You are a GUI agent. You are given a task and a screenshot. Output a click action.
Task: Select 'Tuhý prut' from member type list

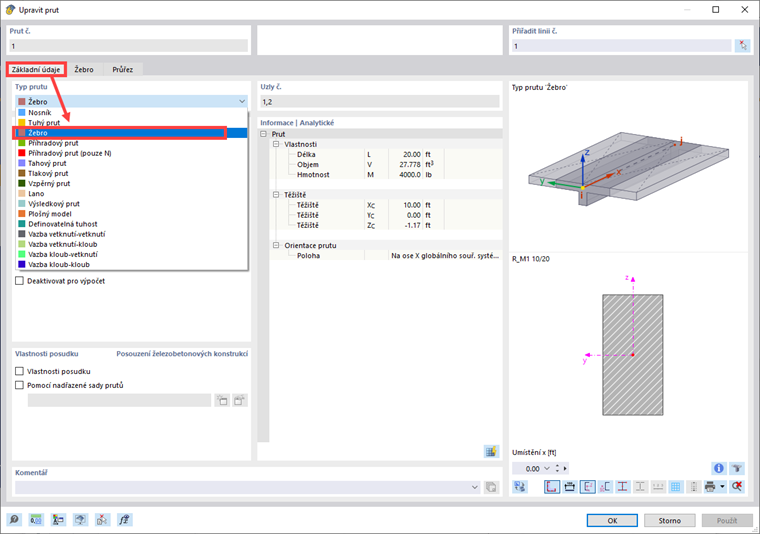pos(131,123)
